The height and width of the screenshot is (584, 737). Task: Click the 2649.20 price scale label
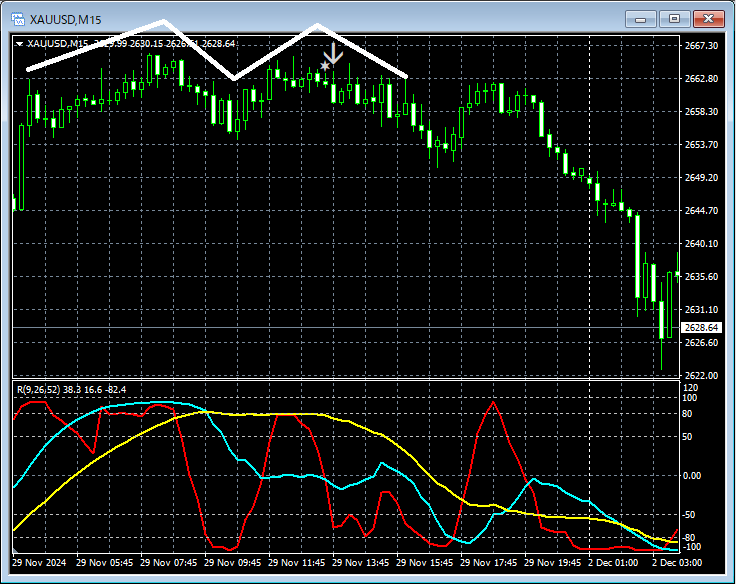point(701,177)
